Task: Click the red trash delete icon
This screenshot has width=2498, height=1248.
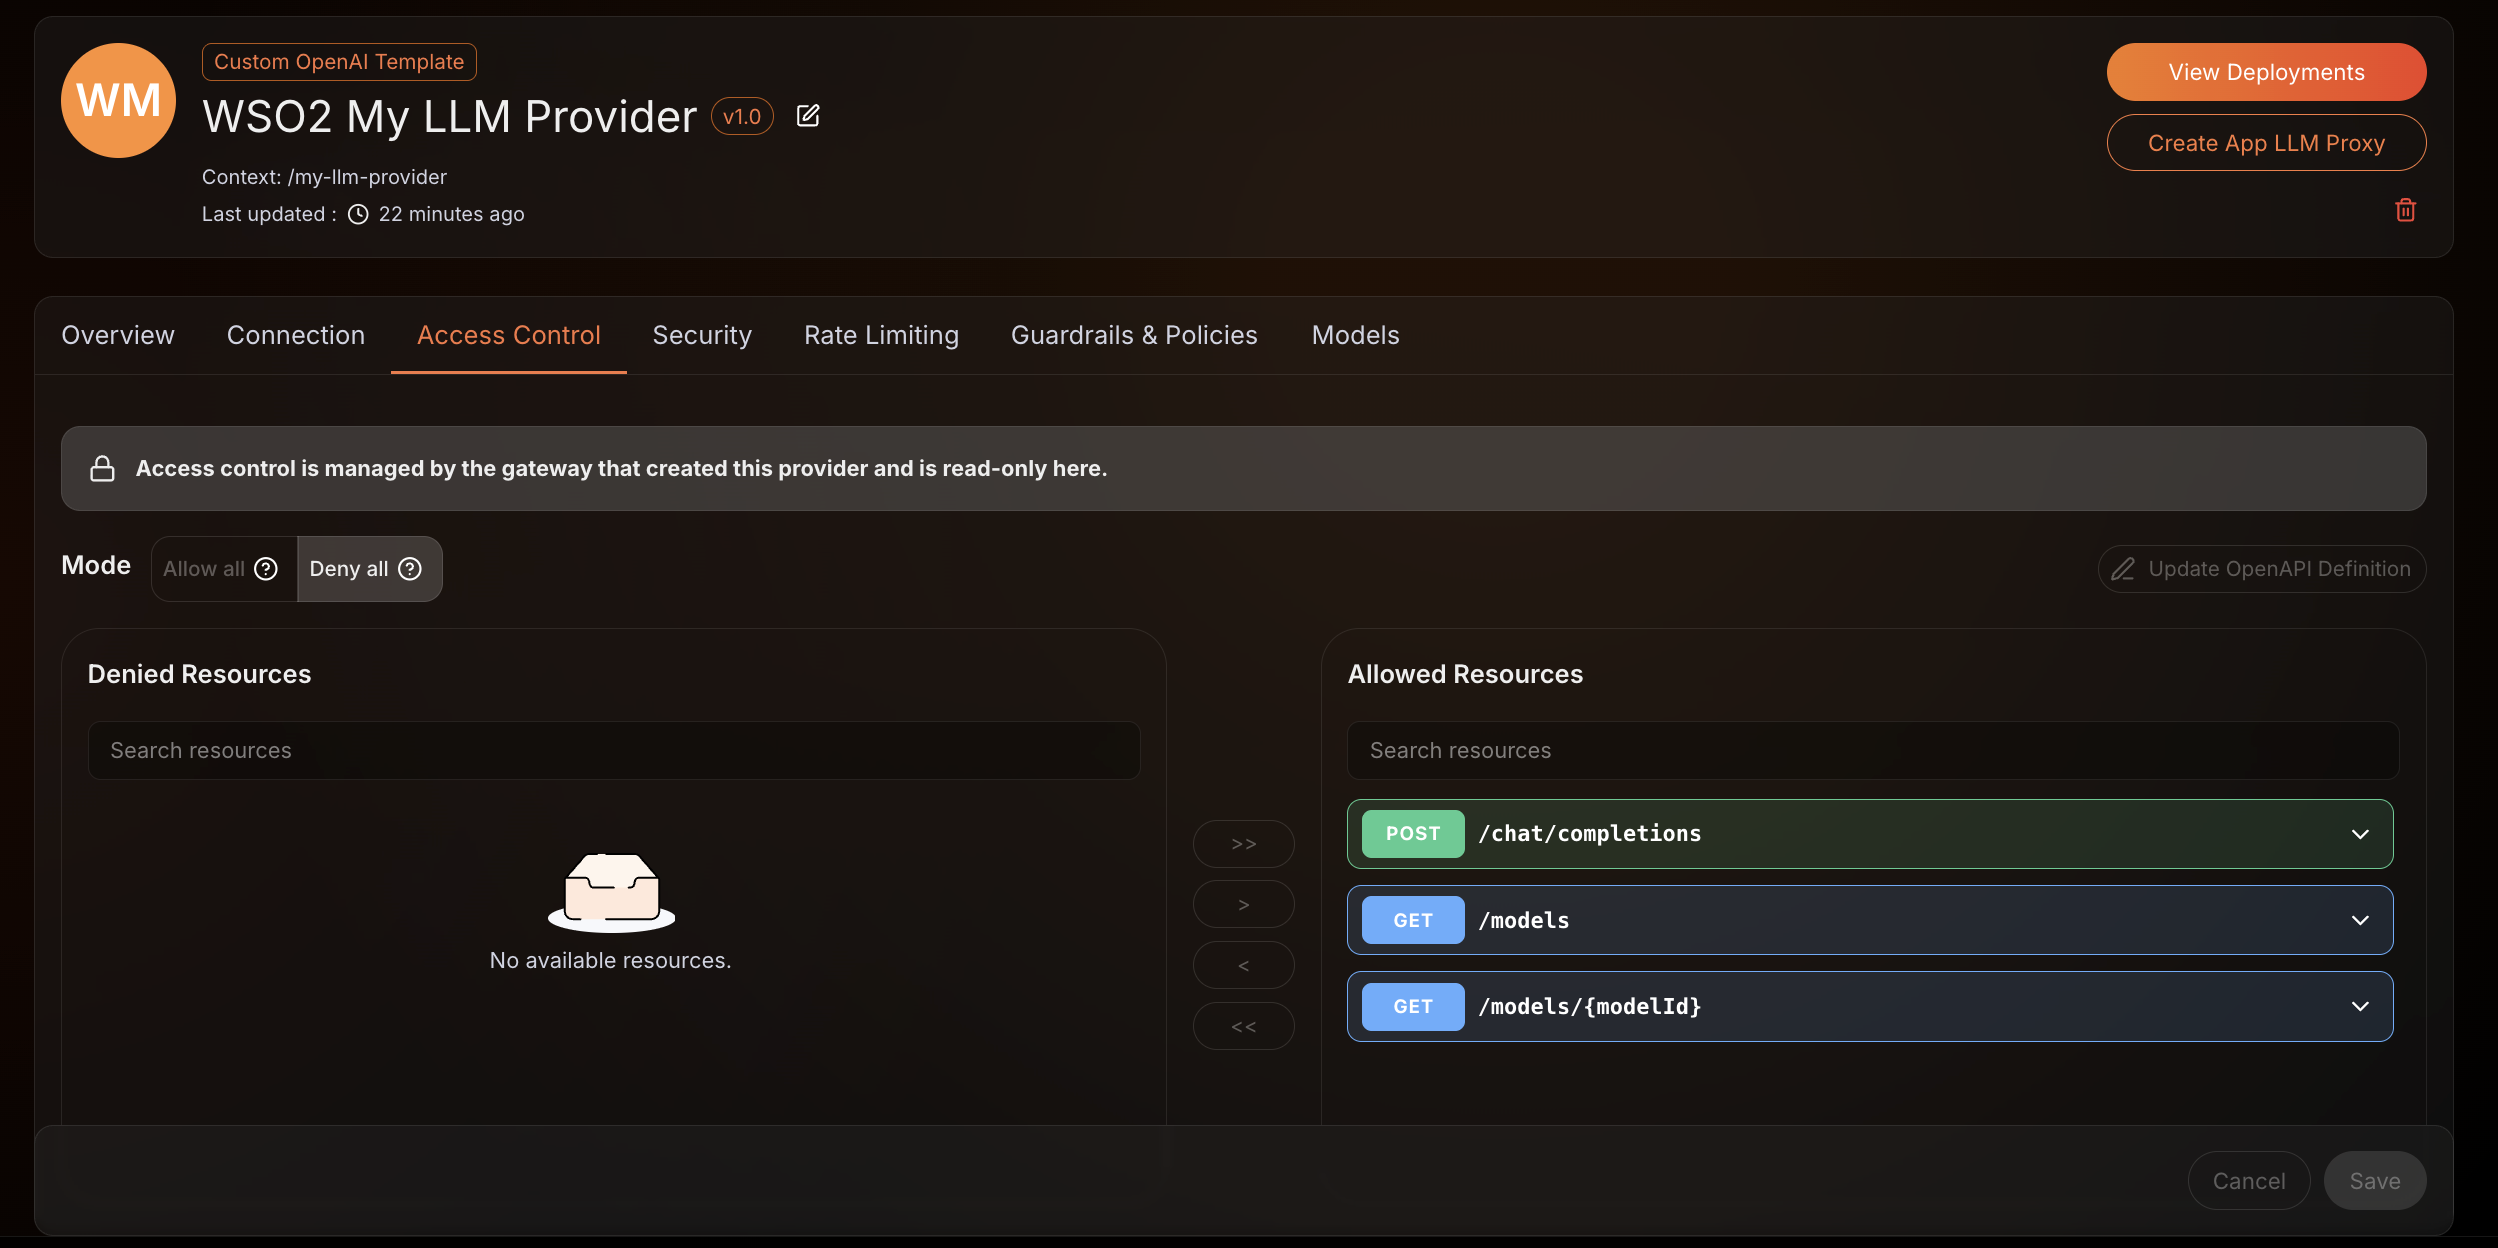Action: 2405,210
